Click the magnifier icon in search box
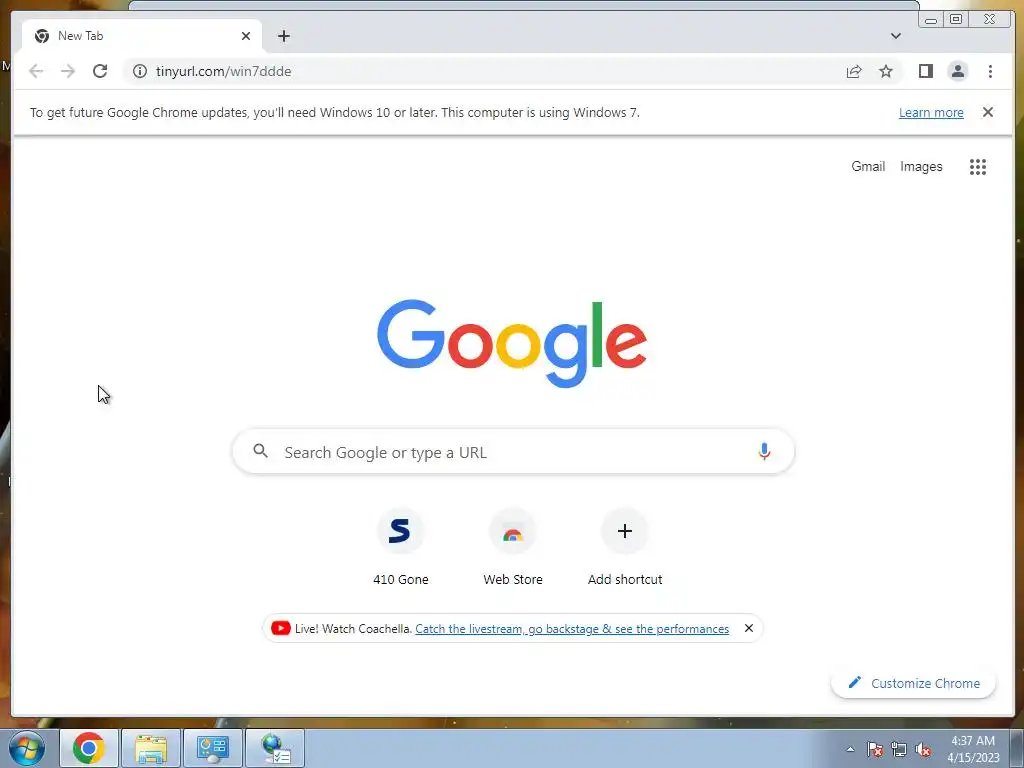Screen dimensions: 1024x768 click(x=261, y=451)
